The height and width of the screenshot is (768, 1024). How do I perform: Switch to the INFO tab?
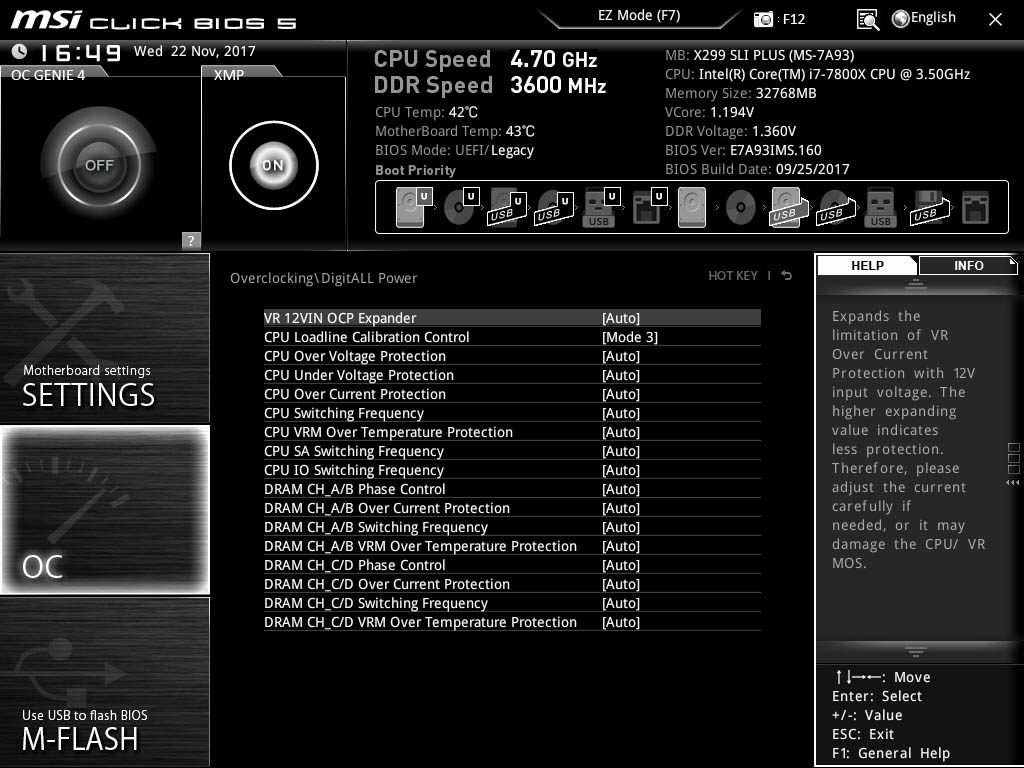point(968,265)
